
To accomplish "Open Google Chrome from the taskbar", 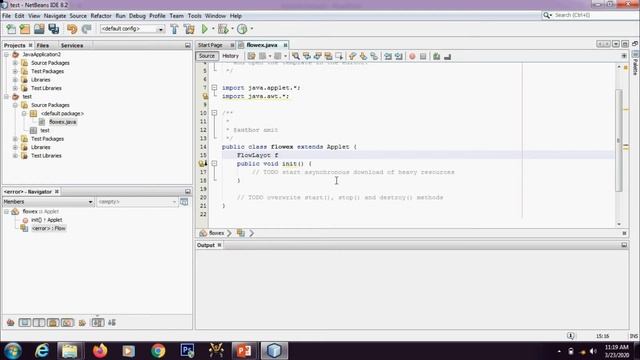I will [158, 351].
